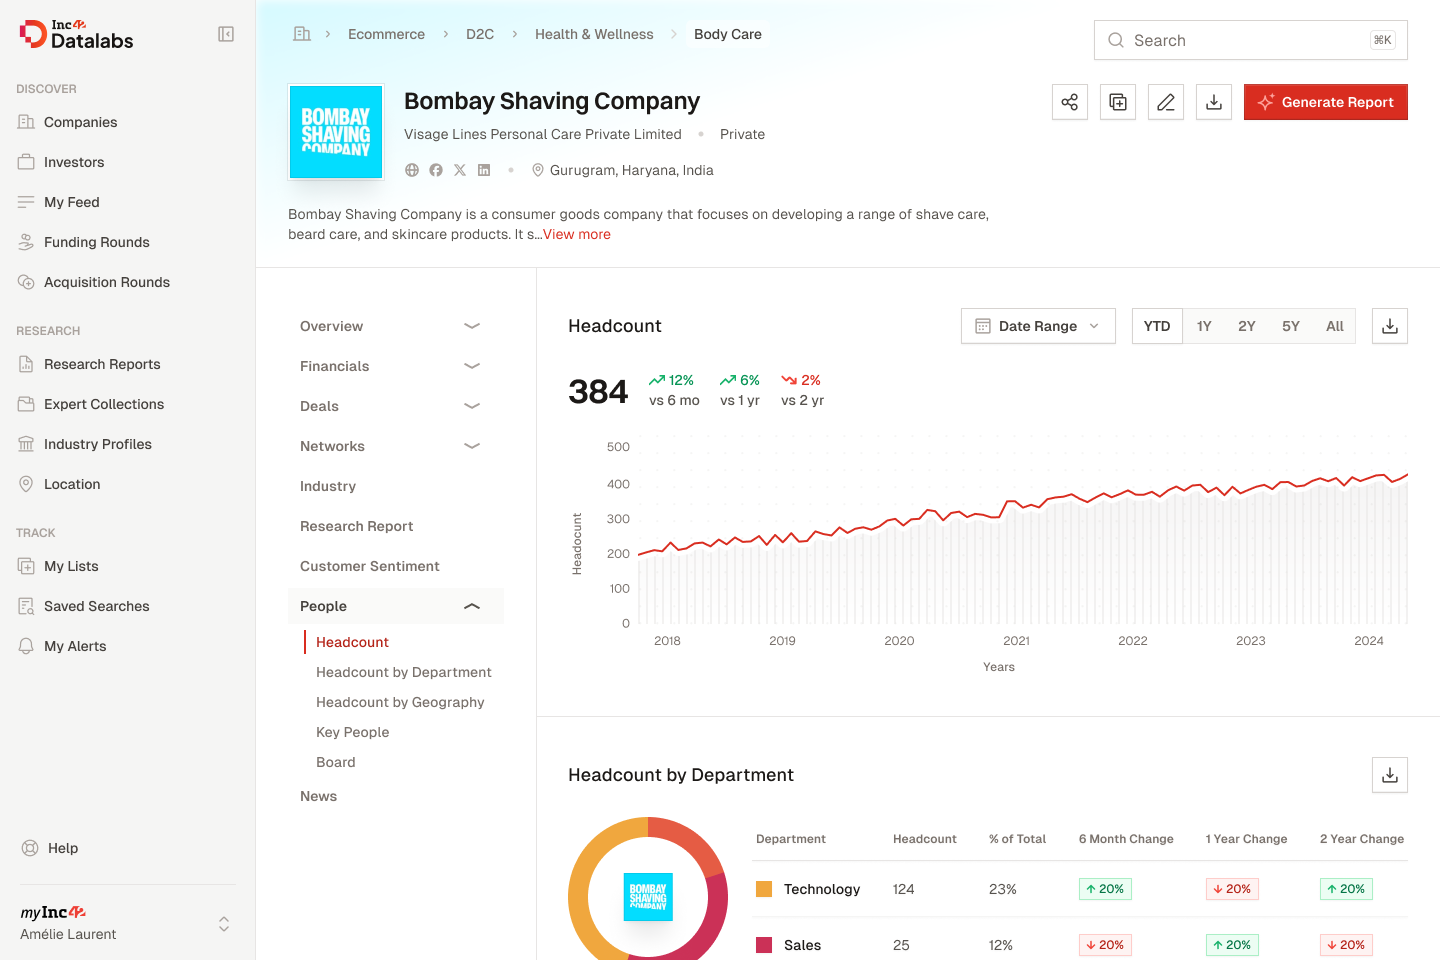Select Headcount by Department in navigation

pos(404,672)
